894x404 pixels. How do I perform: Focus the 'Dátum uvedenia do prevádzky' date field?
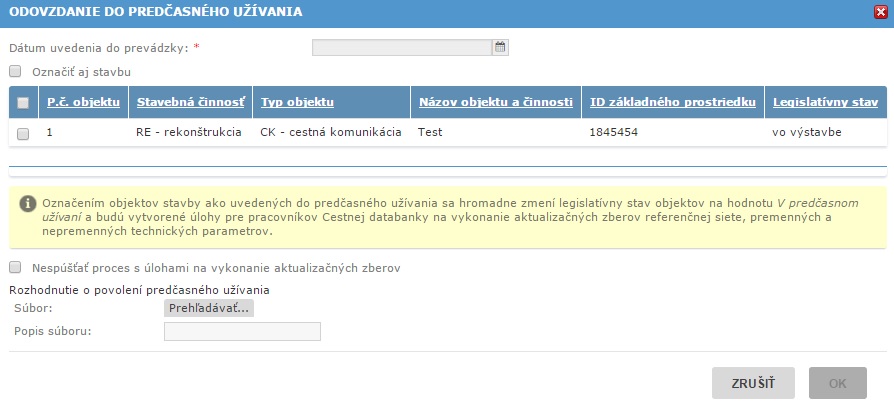pyautogui.click(x=402, y=47)
